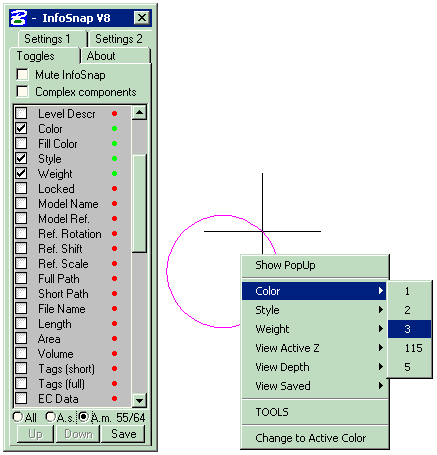Click the red dot beside Locked

point(114,189)
